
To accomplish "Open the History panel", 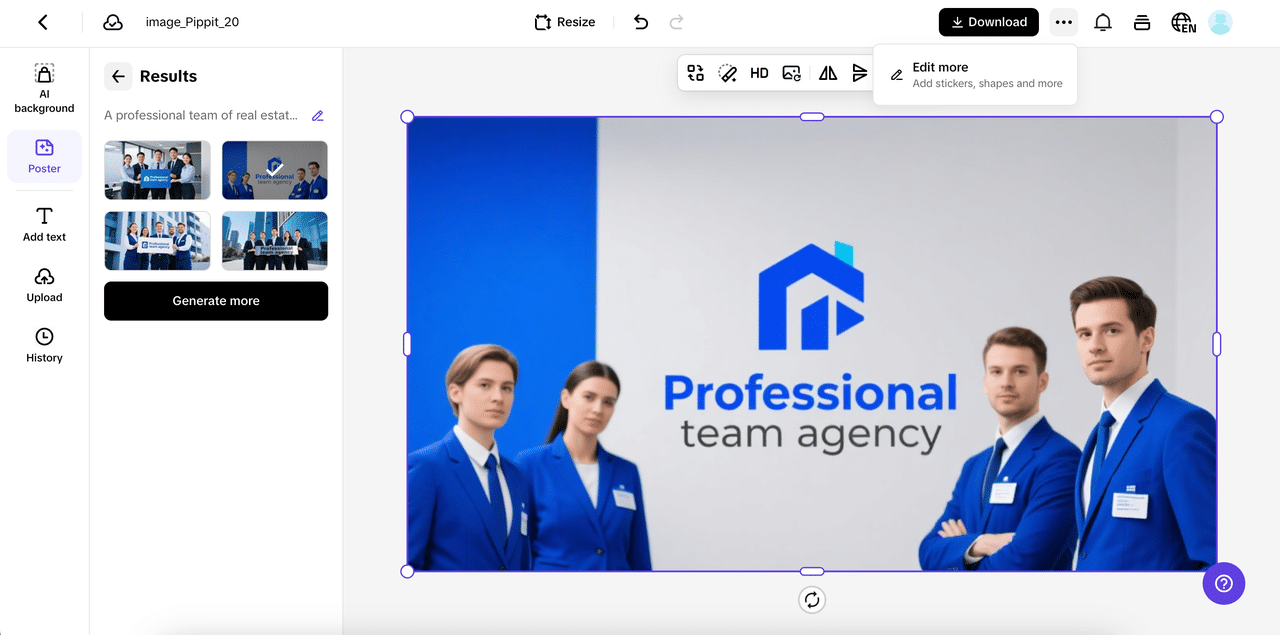I will [44, 345].
